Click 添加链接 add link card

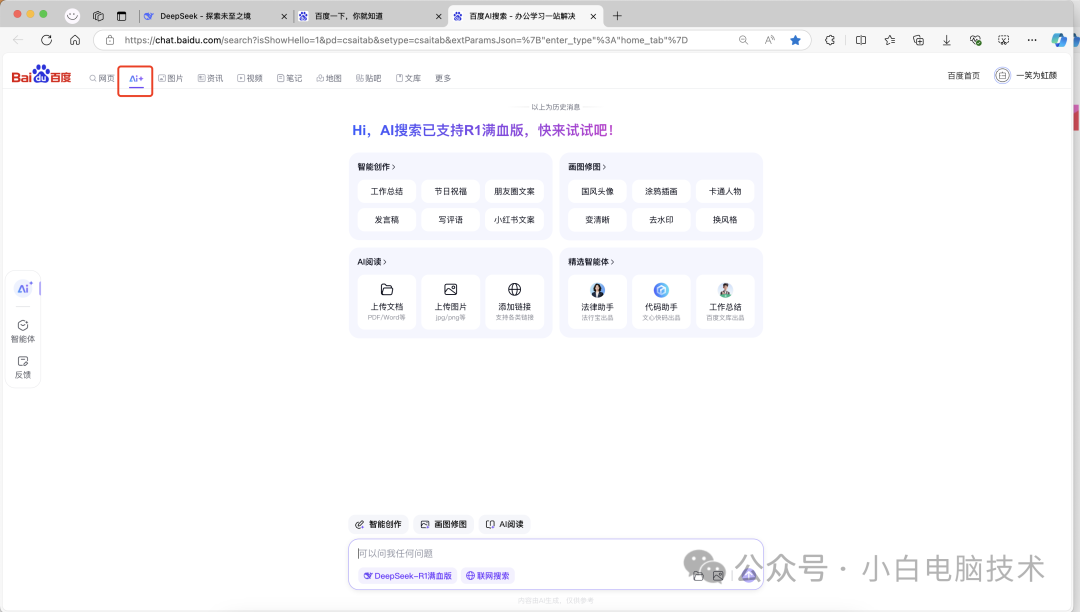tap(515, 302)
